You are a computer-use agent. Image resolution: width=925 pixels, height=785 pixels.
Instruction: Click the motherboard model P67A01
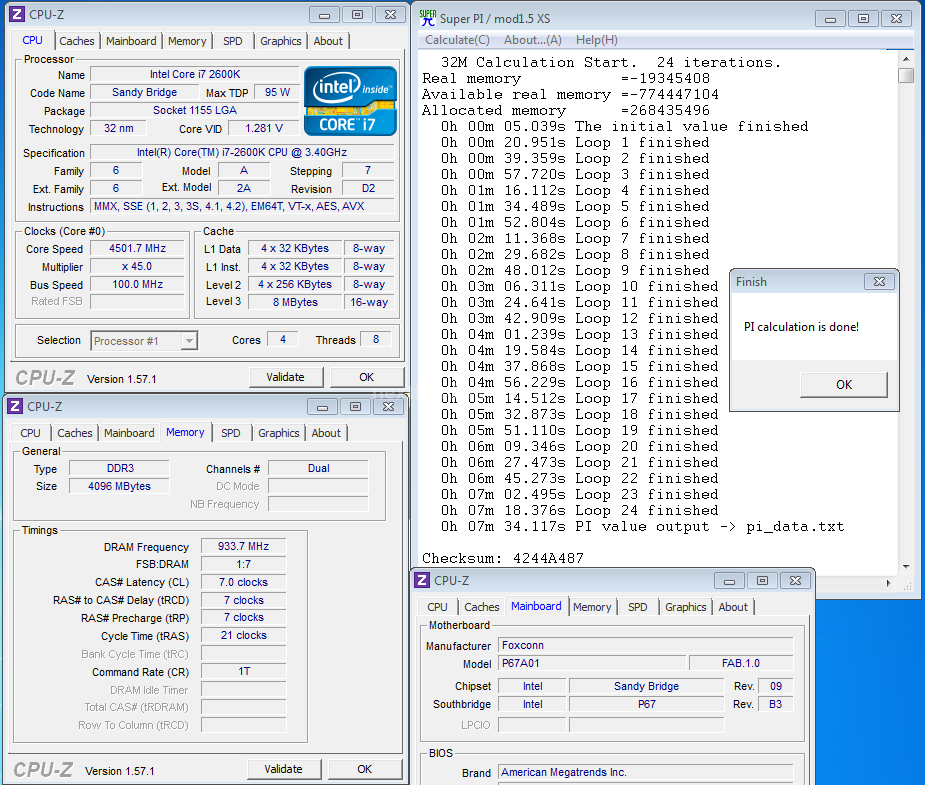coord(592,663)
